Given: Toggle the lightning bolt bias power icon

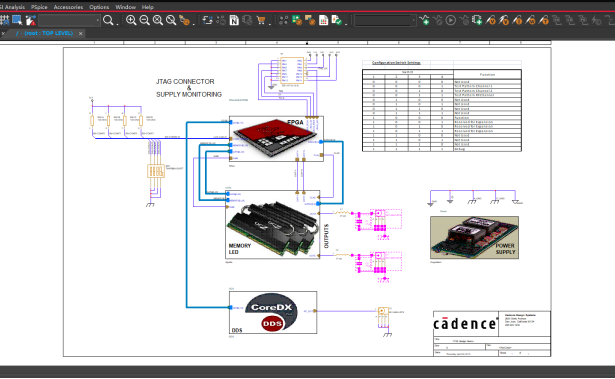Looking at the screenshot, I should click(597, 20).
